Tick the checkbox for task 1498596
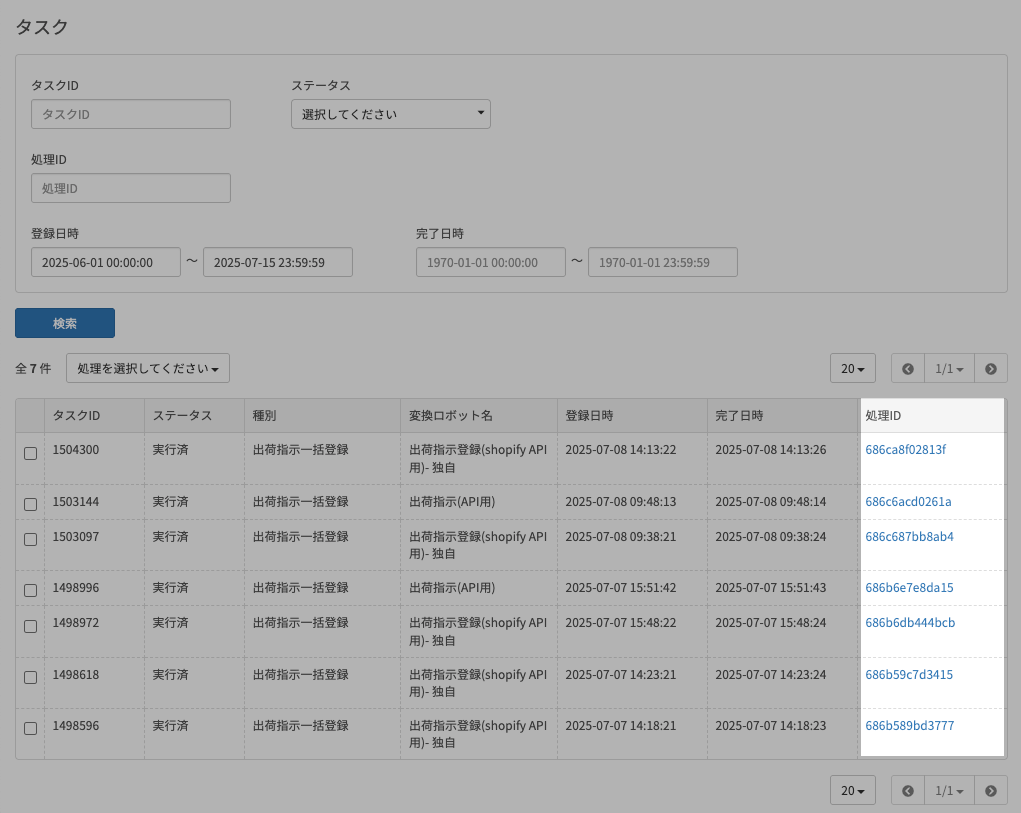The image size is (1021, 813). [30, 728]
